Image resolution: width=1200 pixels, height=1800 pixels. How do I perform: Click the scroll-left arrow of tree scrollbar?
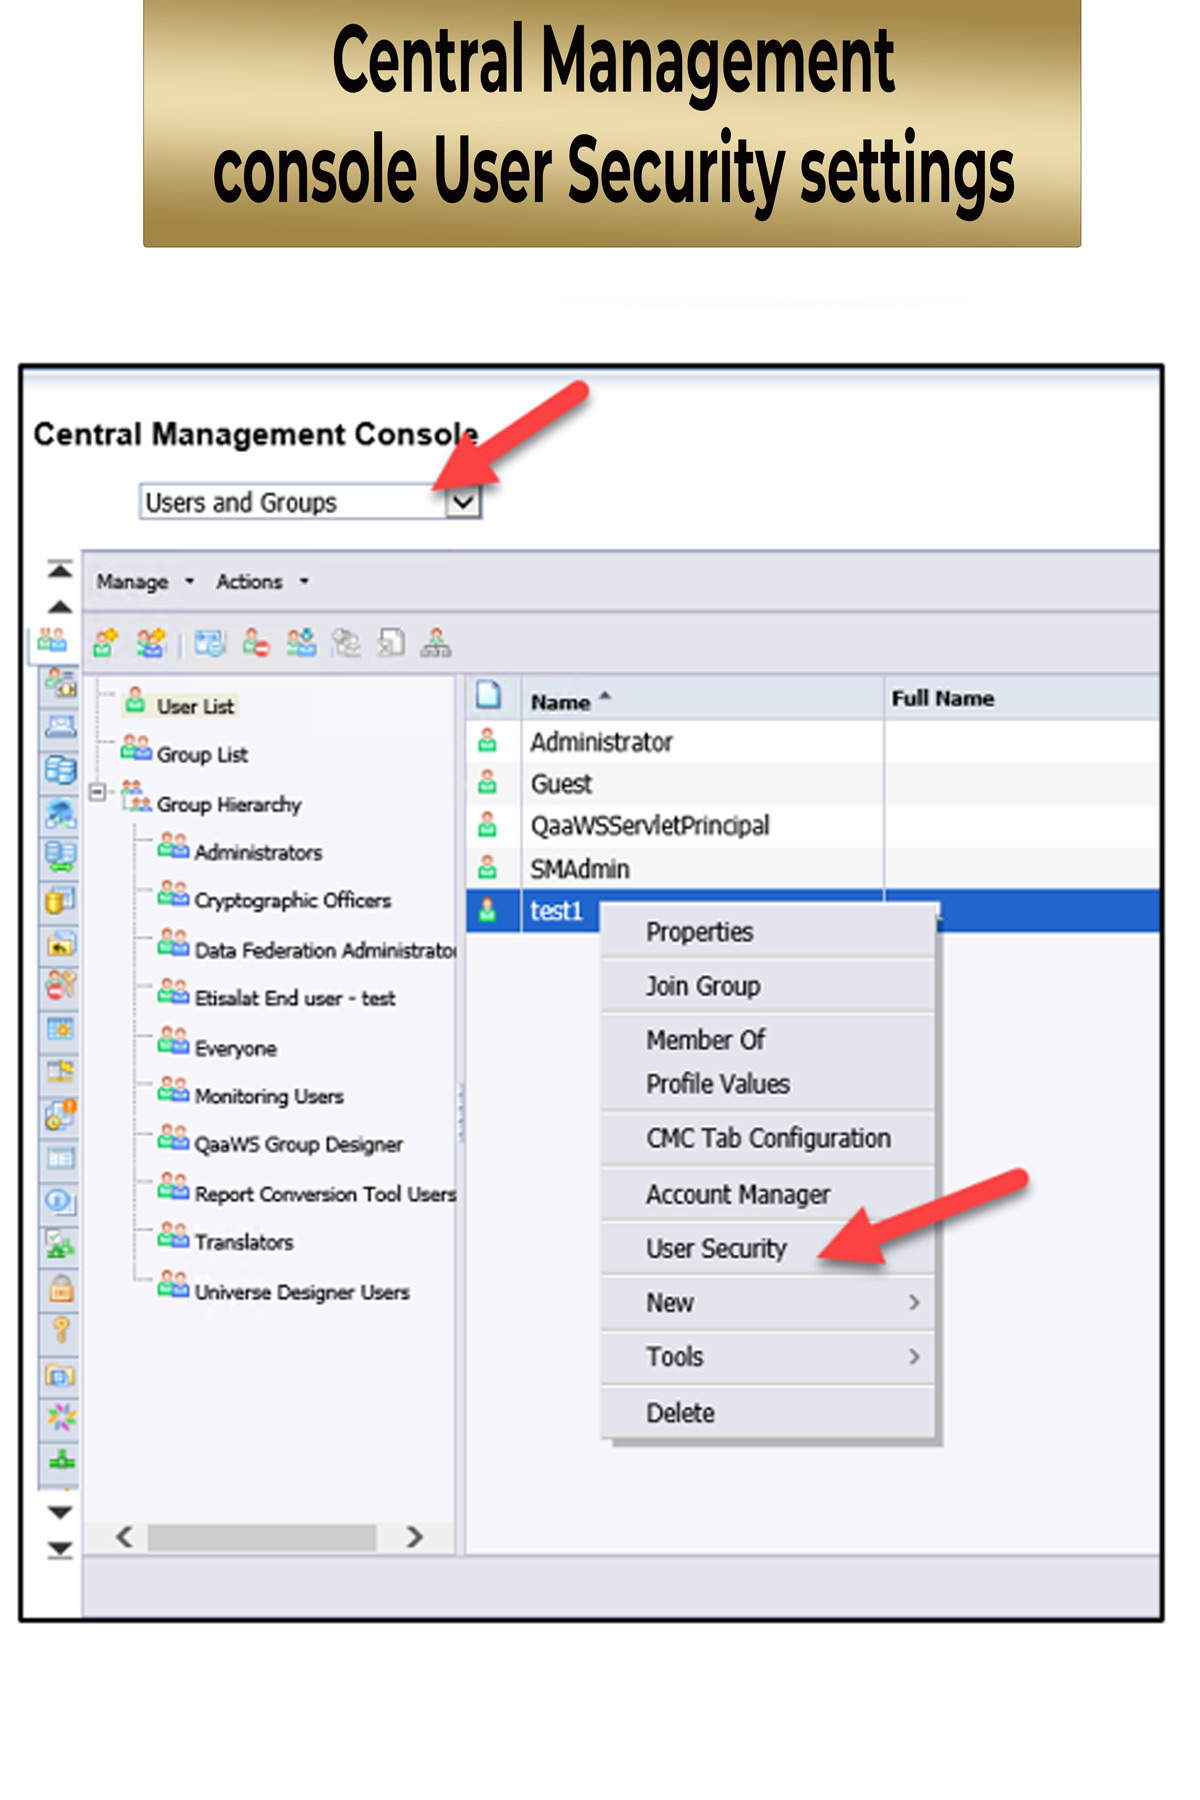click(124, 1537)
